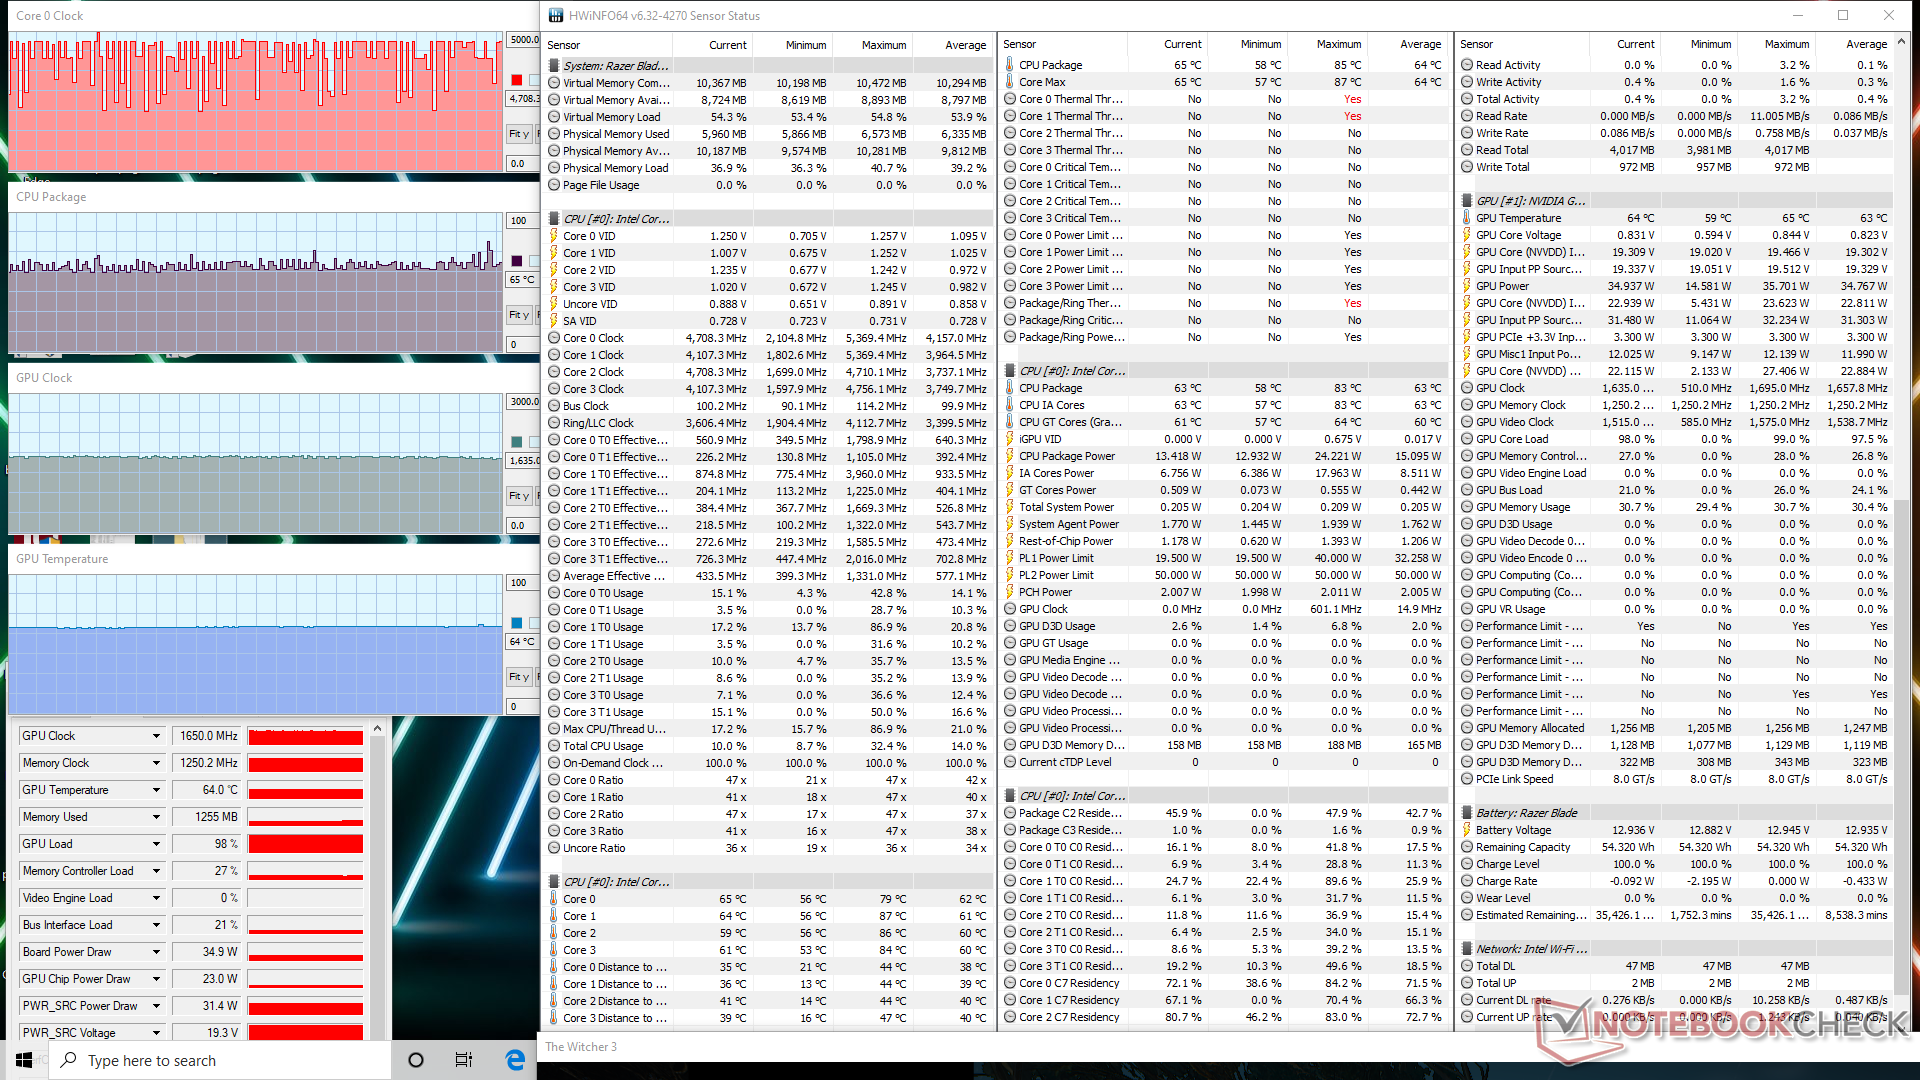Image resolution: width=1920 pixels, height=1080 pixels.
Task: Click the HWiNFO64 title bar app icon
Action: [556, 15]
